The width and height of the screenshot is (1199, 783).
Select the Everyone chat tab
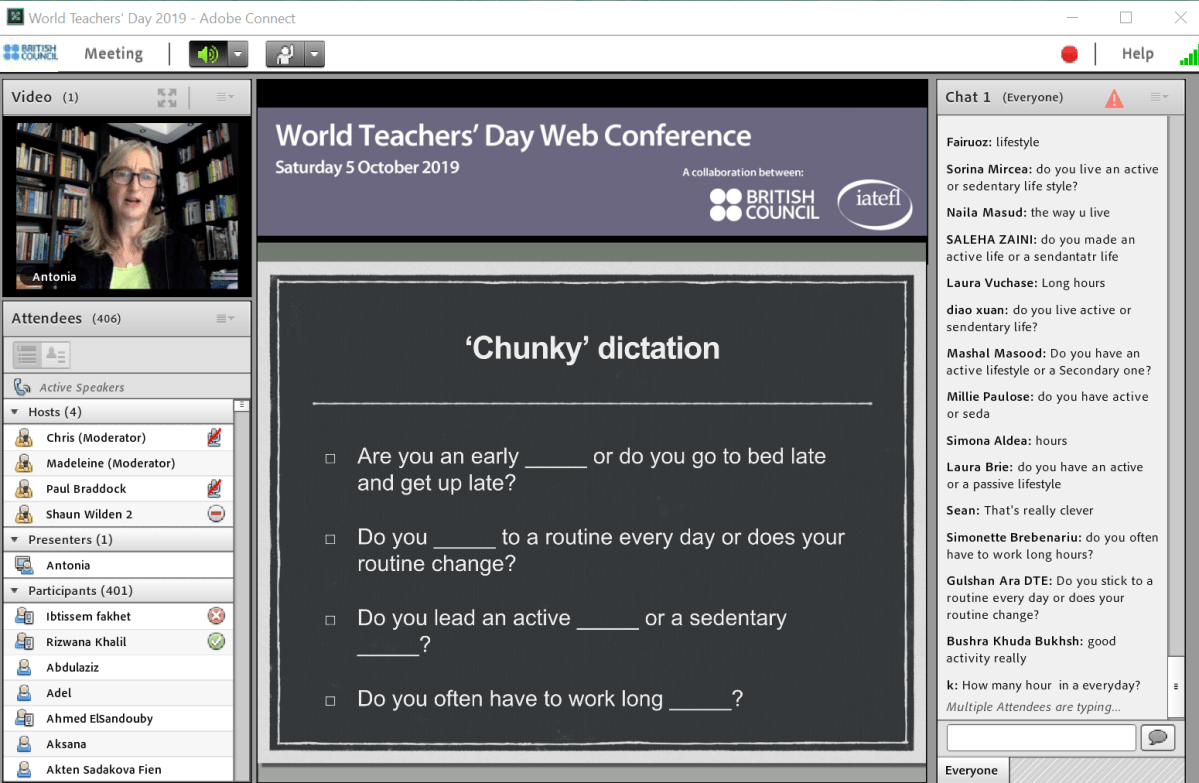pyautogui.click(x=971, y=770)
